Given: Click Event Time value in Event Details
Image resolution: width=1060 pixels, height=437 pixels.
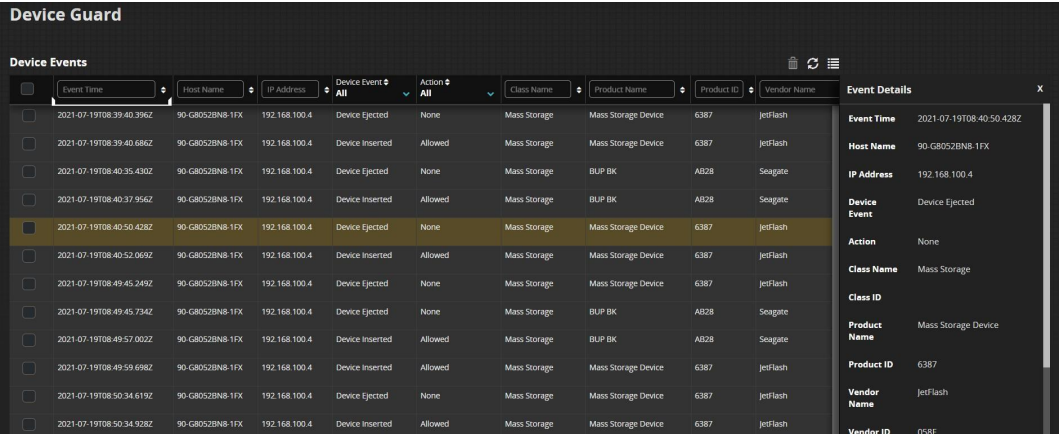Looking at the screenshot, I should pos(969,118).
